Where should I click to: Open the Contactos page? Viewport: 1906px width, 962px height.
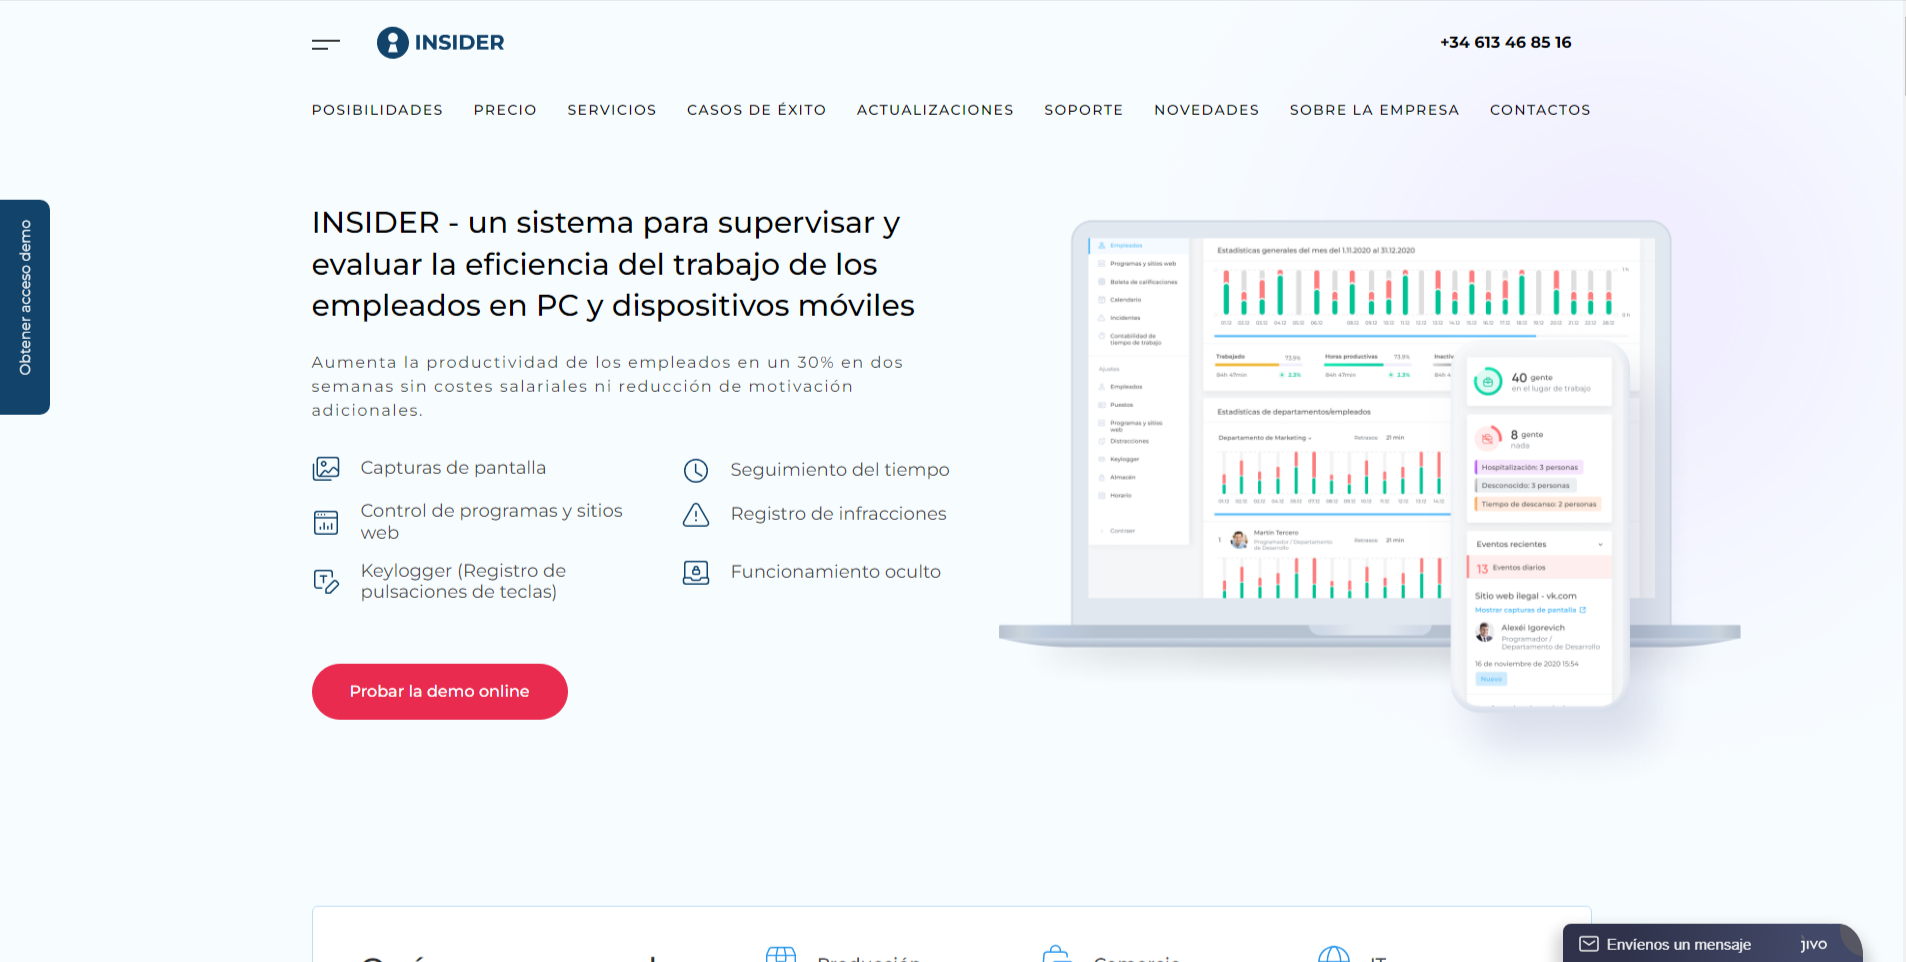click(x=1540, y=110)
